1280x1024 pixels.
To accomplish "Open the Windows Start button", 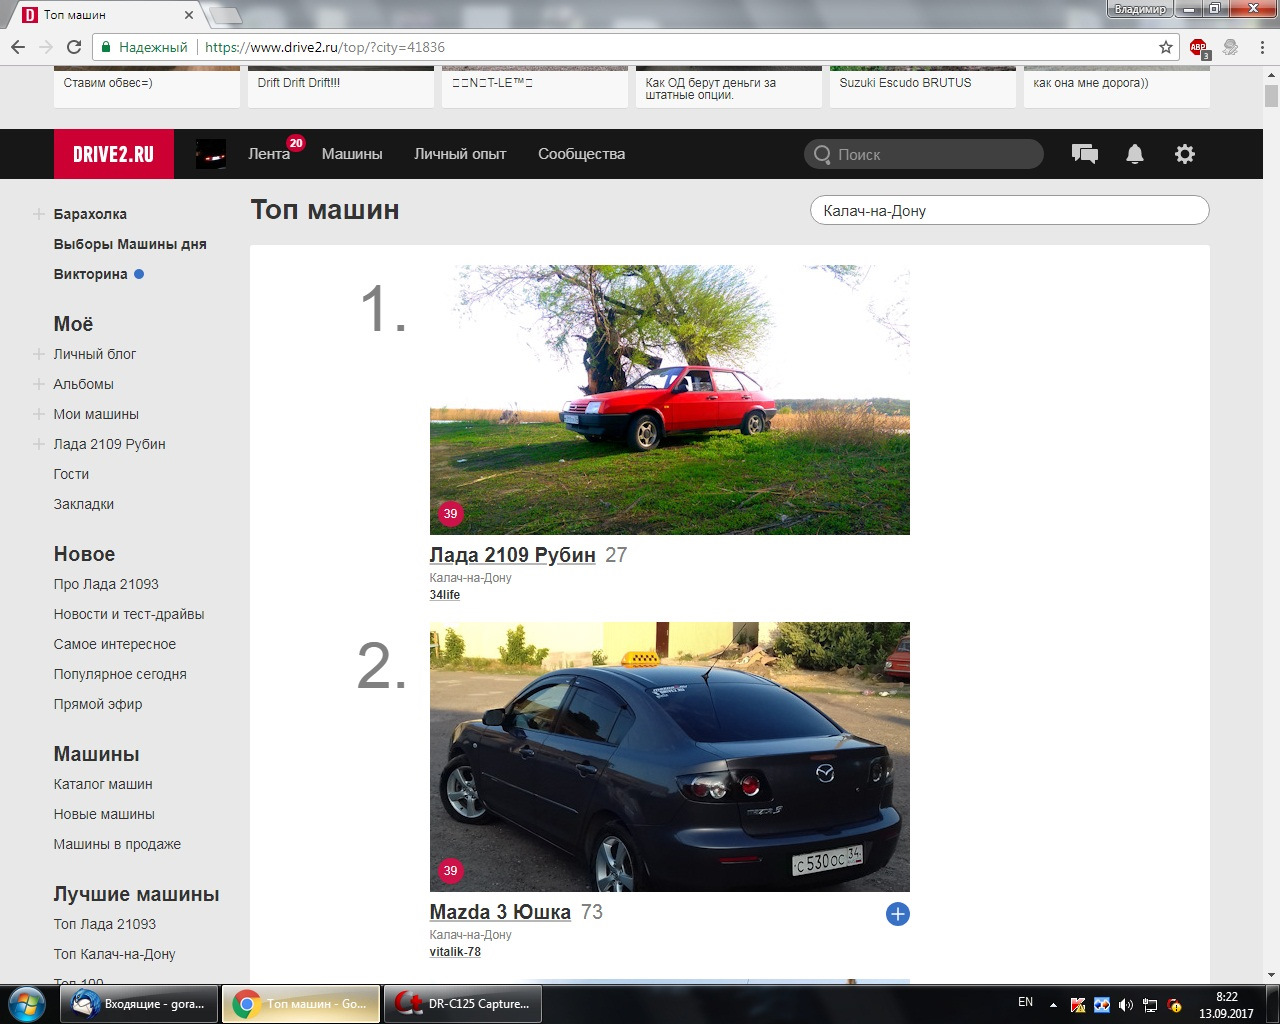I will (27, 1003).
